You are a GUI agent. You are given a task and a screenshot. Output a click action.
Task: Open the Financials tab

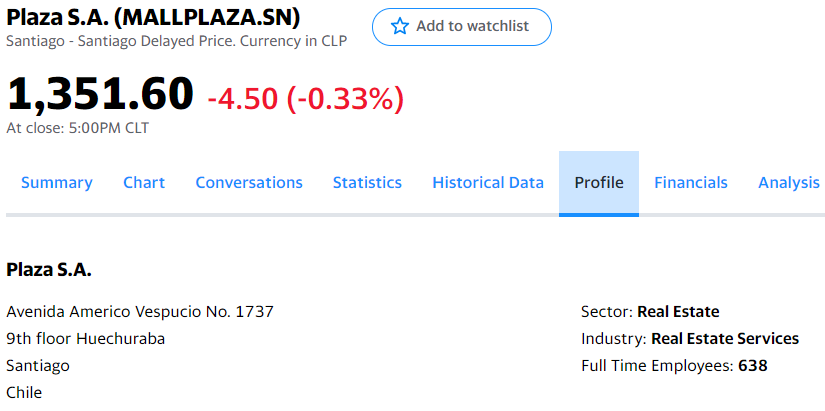[x=691, y=183]
